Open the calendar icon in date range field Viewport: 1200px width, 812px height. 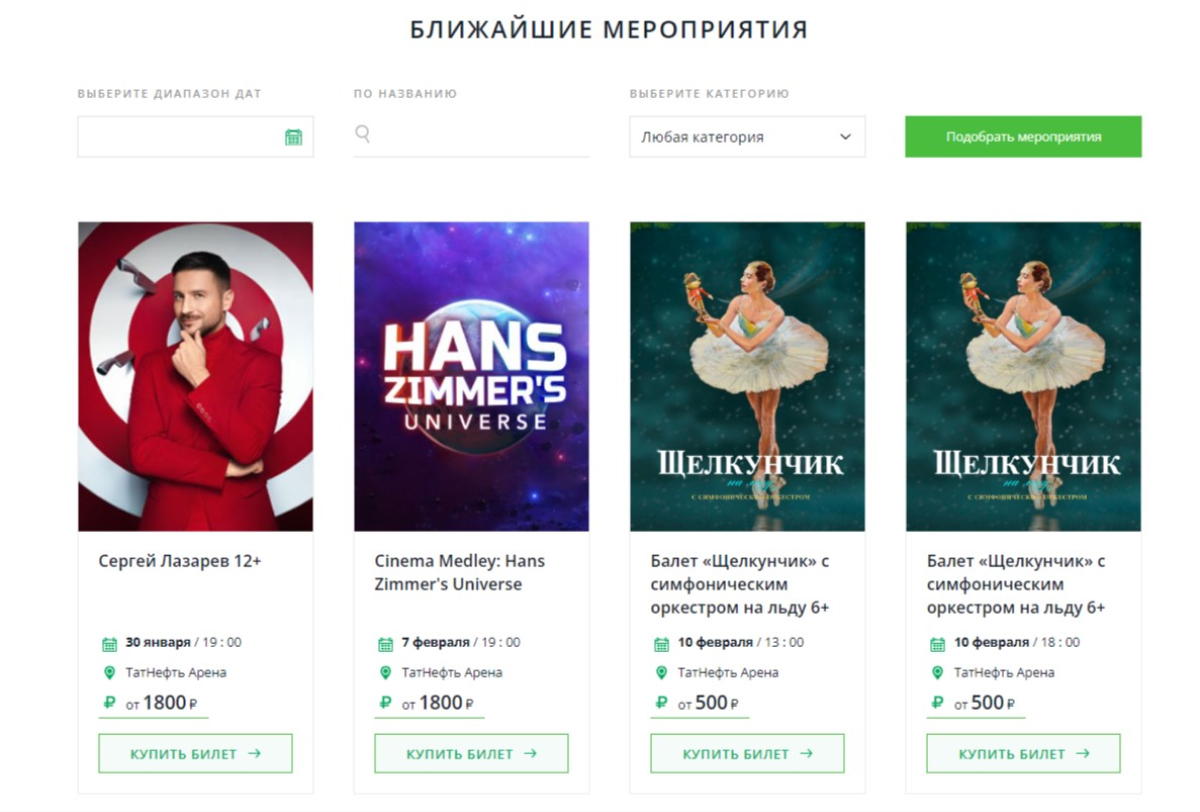click(293, 137)
